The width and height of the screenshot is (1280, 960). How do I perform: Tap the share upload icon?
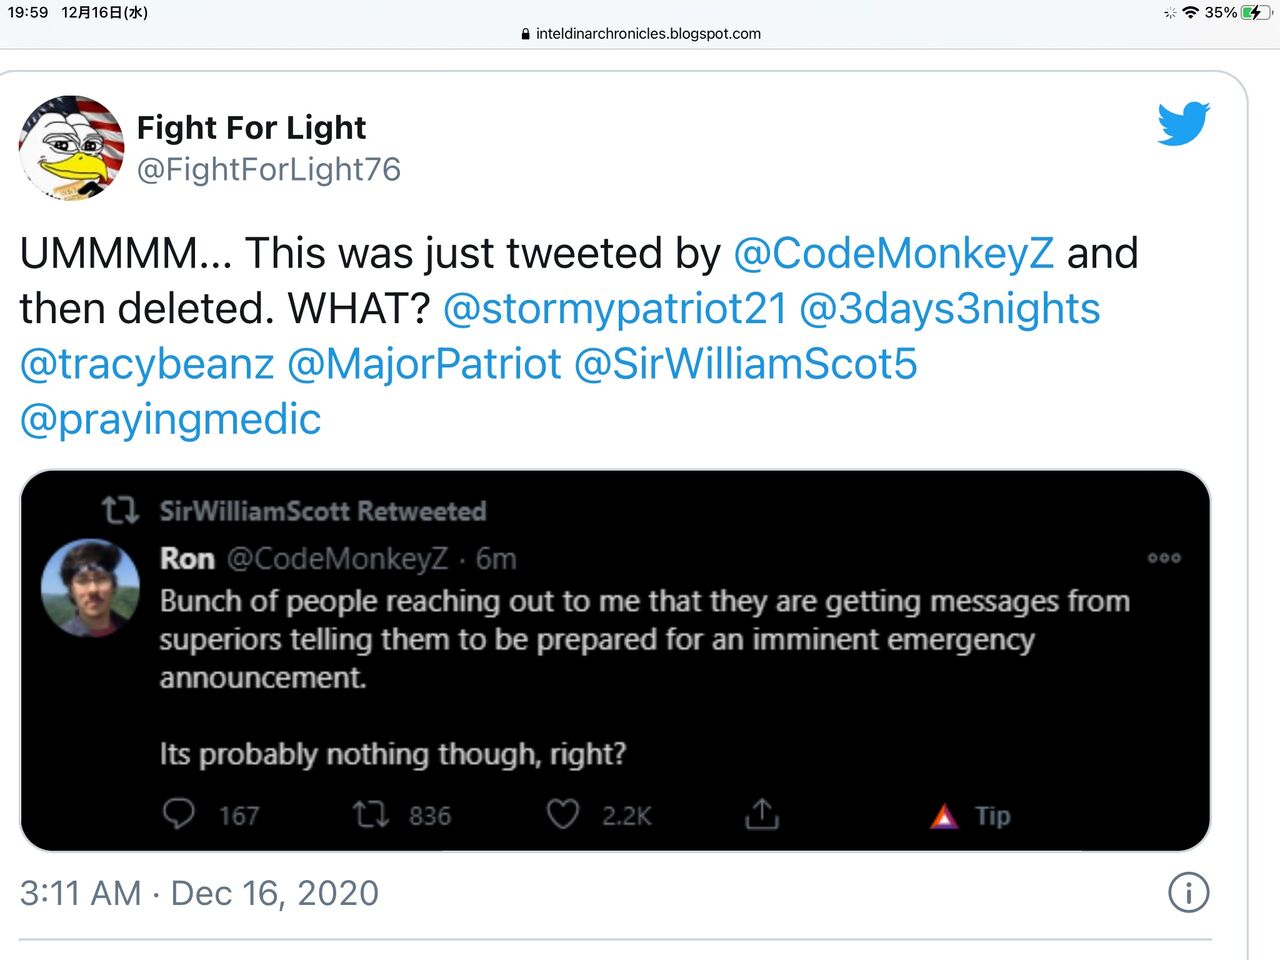tap(761, 814)
